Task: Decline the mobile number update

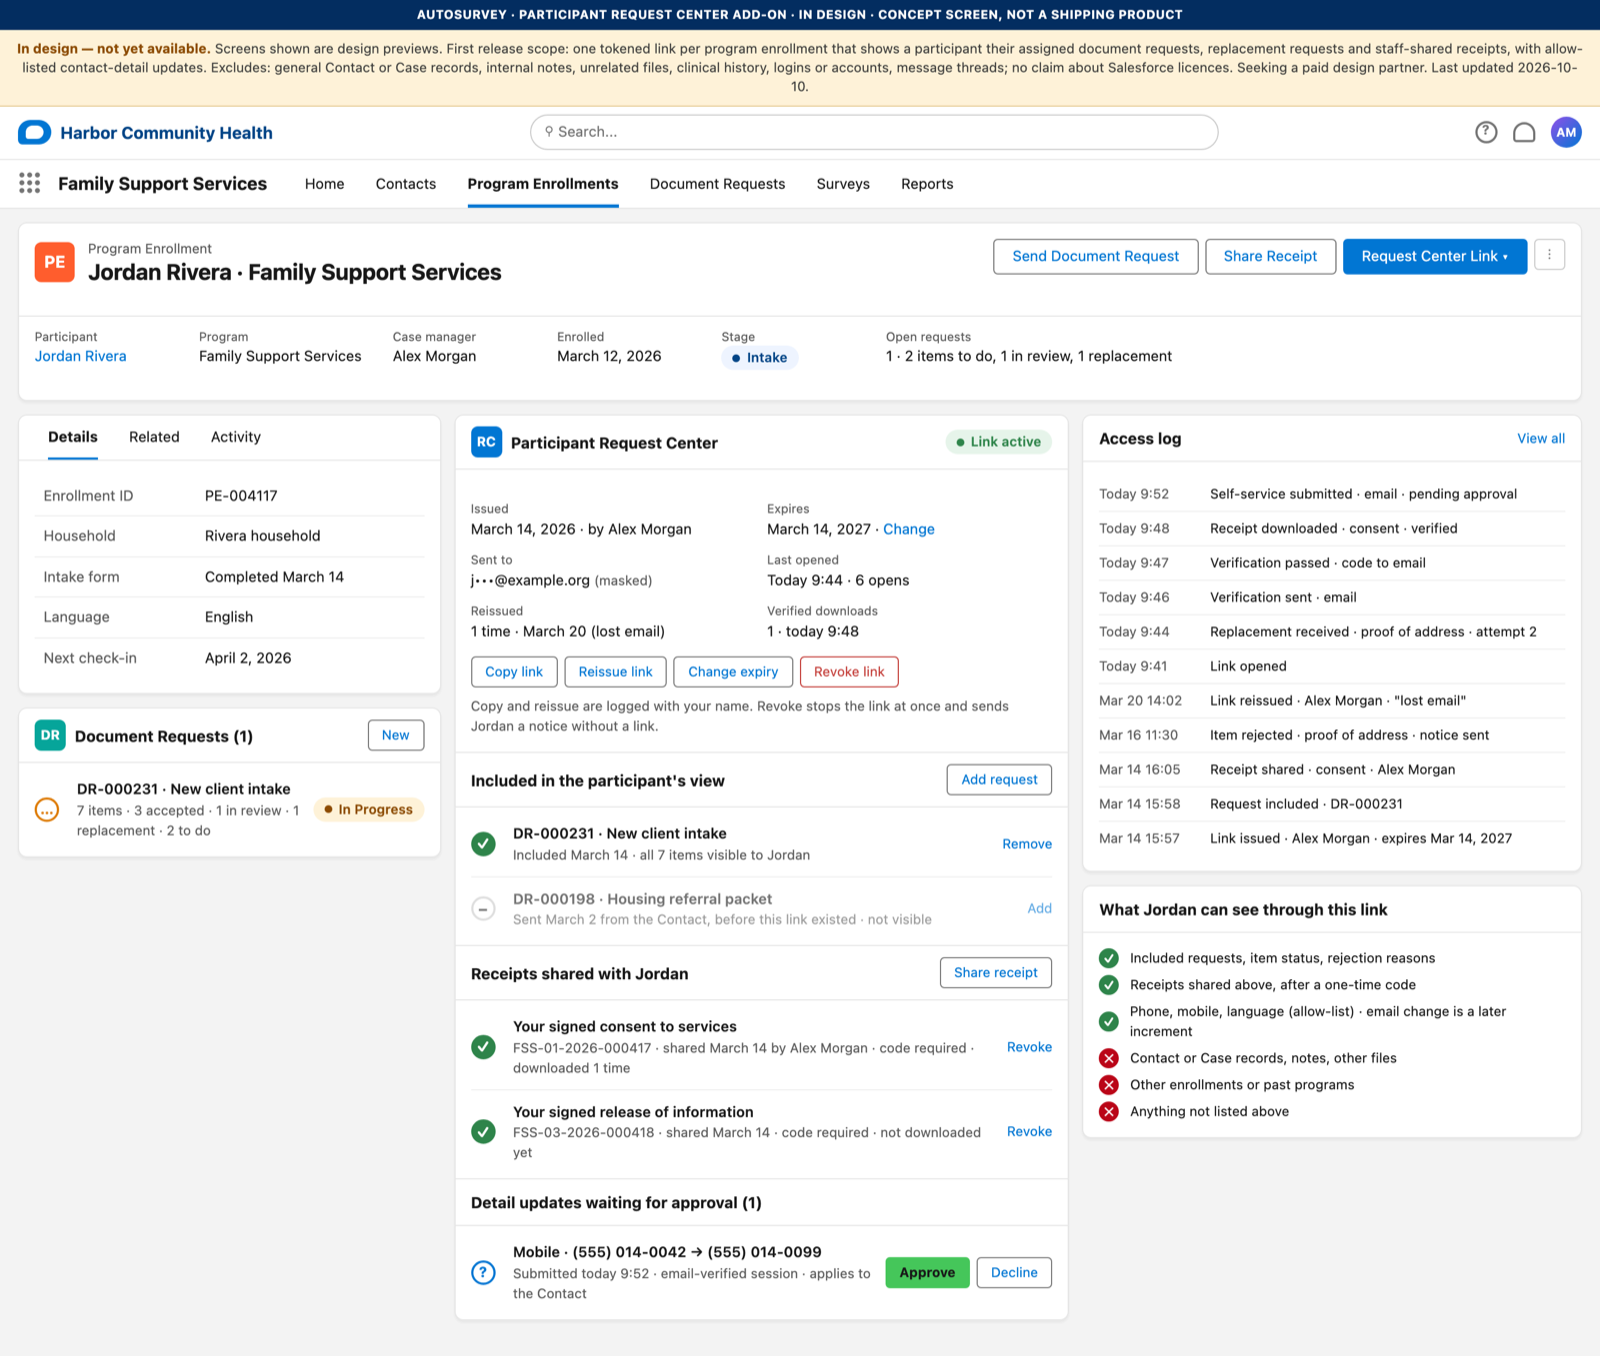Action: [1014, 1272]
